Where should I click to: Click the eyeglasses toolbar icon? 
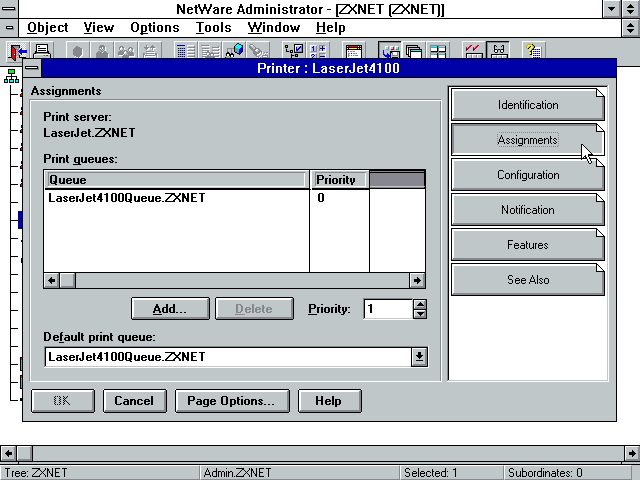[x=498, y=51]
